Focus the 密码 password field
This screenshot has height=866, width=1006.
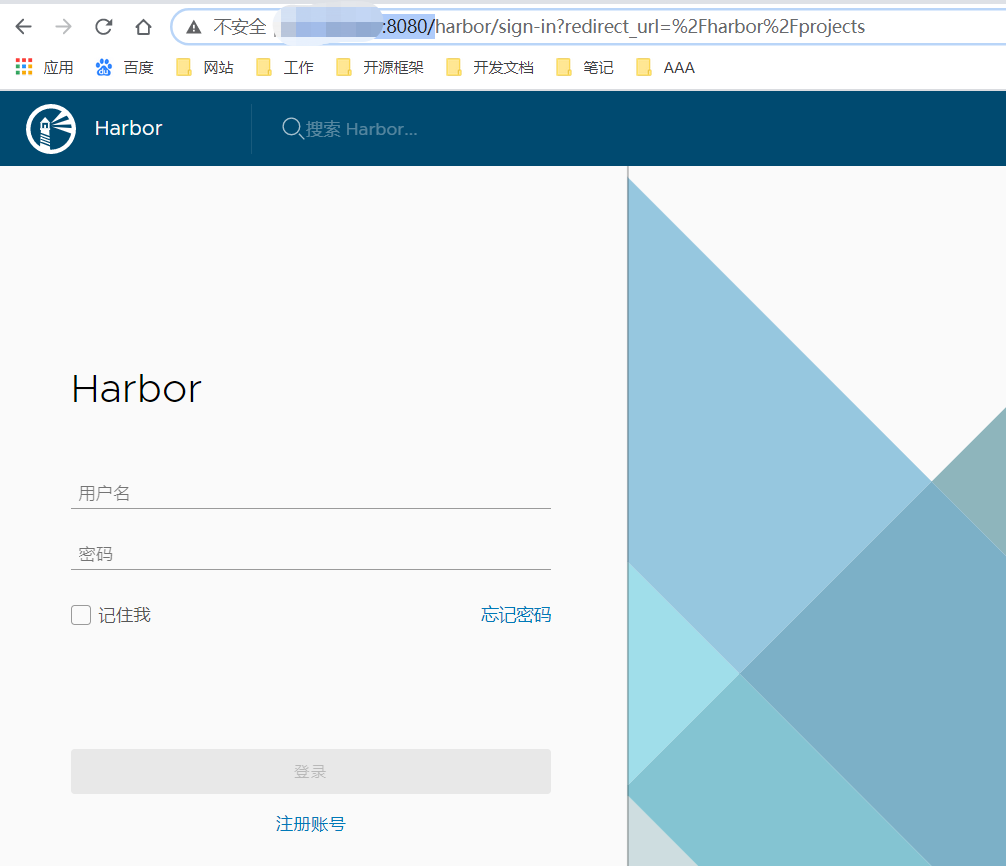click(311, 554)
